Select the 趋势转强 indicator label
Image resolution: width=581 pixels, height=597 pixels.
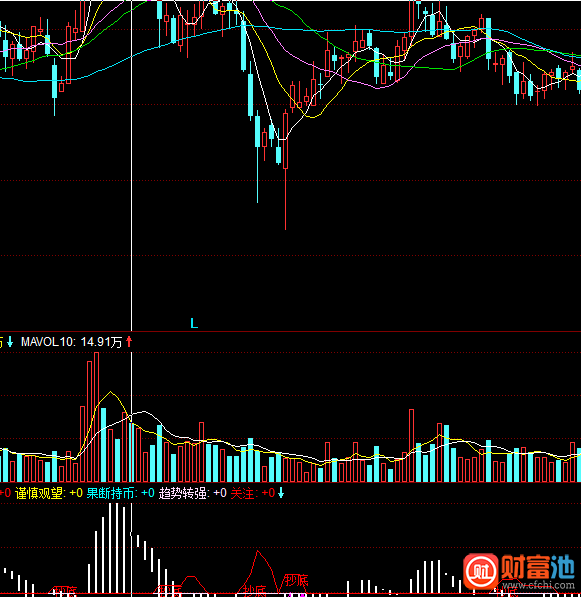tap(184, 493)
